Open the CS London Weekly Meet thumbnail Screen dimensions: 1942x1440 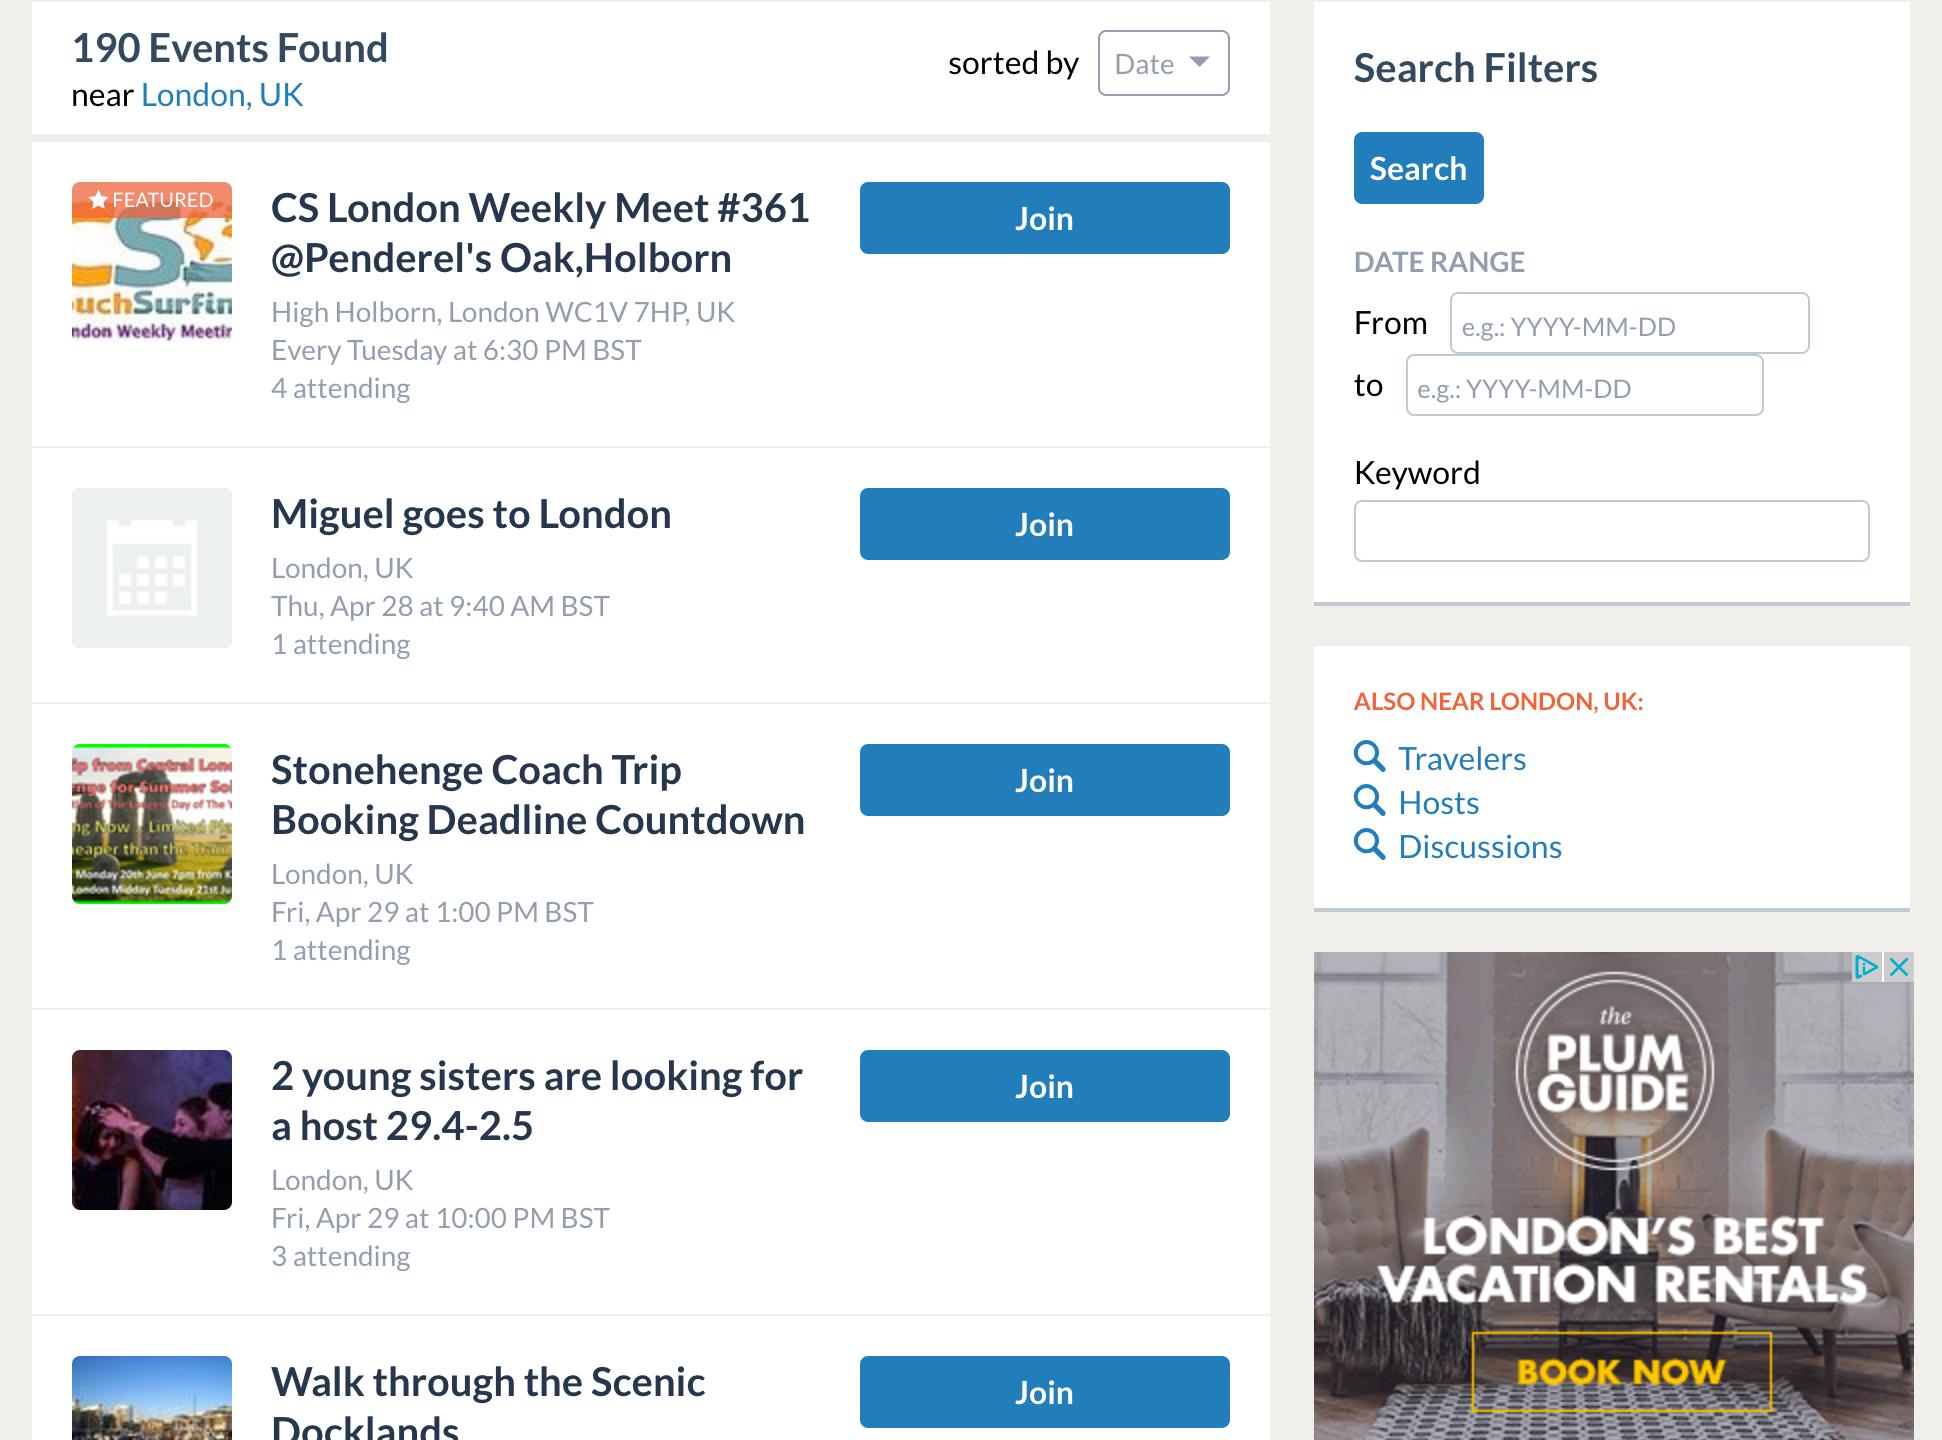(152, 262)
